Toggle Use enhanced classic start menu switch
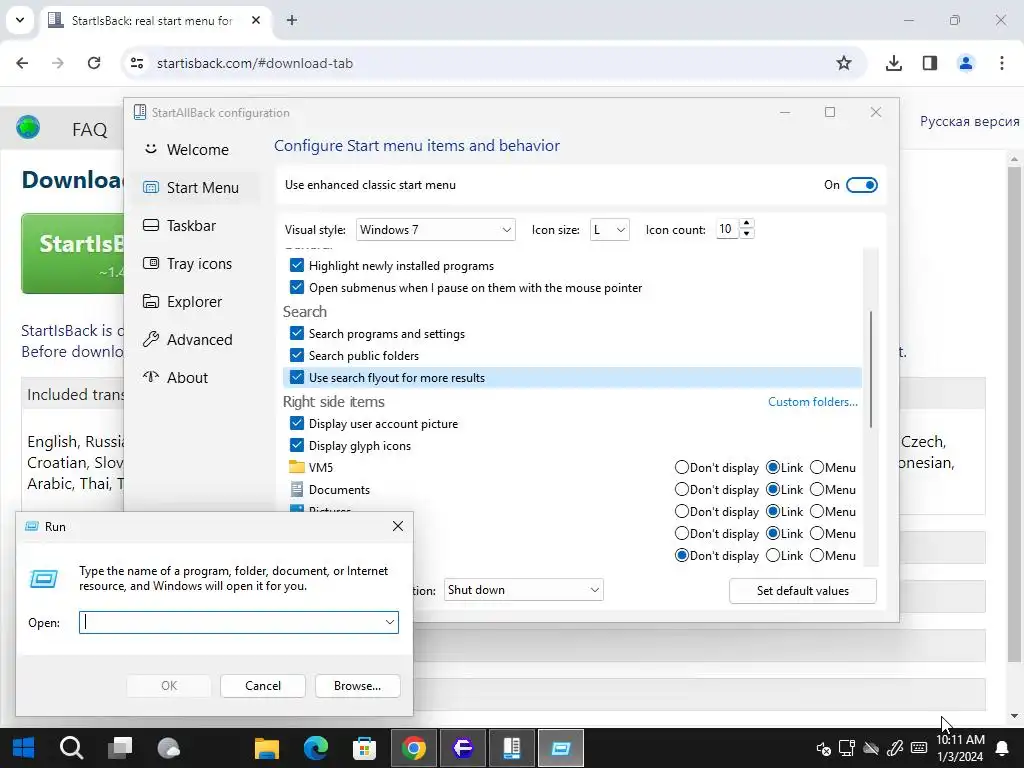The height and width of the screenshot is (768, 1024). pos(861,185)
